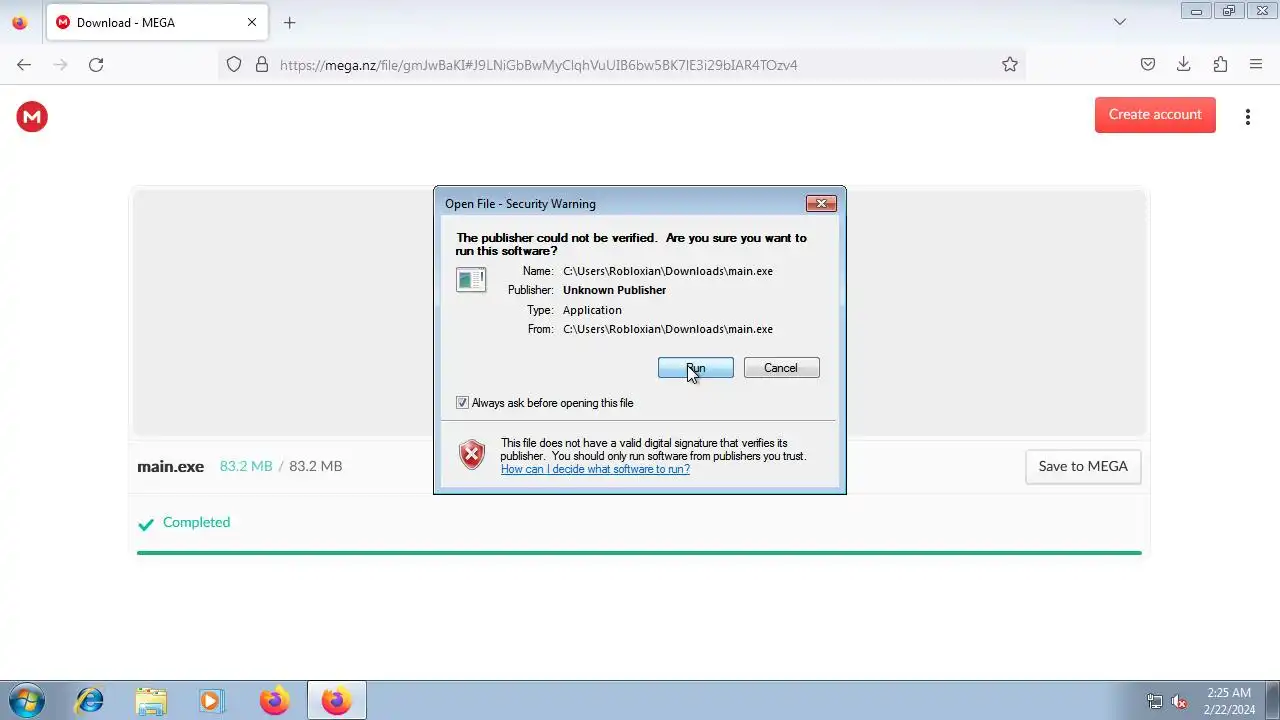Click the first Firefox taskbar icon
The width and height of the screenshot is (1280, 720).
(274, 701)
